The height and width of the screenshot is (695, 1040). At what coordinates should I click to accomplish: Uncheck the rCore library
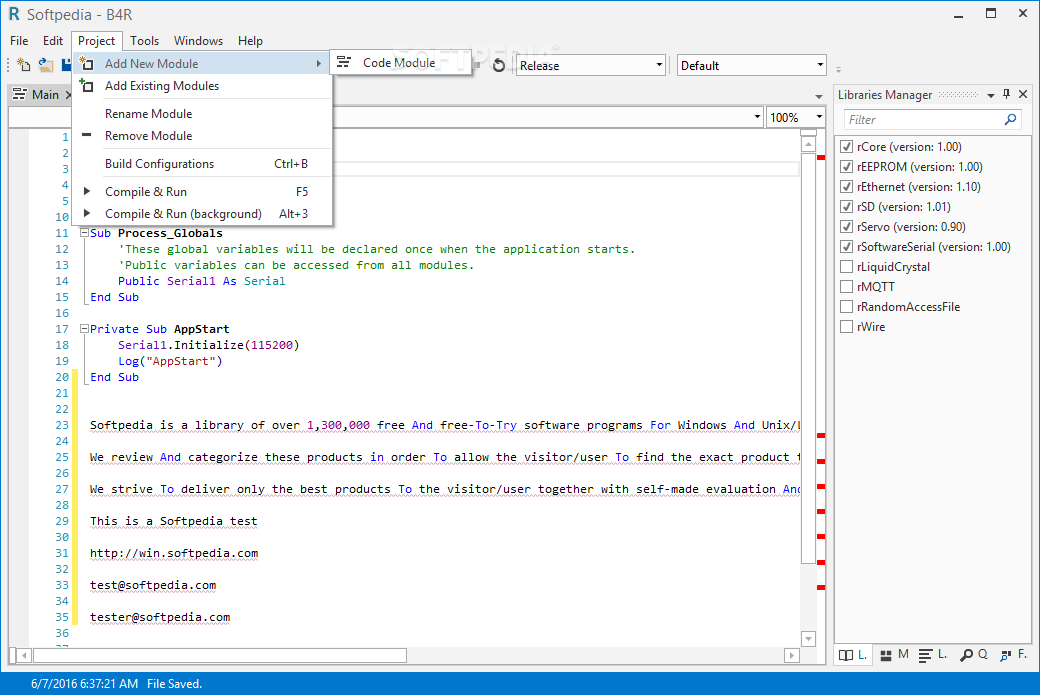tap(846, 147)
